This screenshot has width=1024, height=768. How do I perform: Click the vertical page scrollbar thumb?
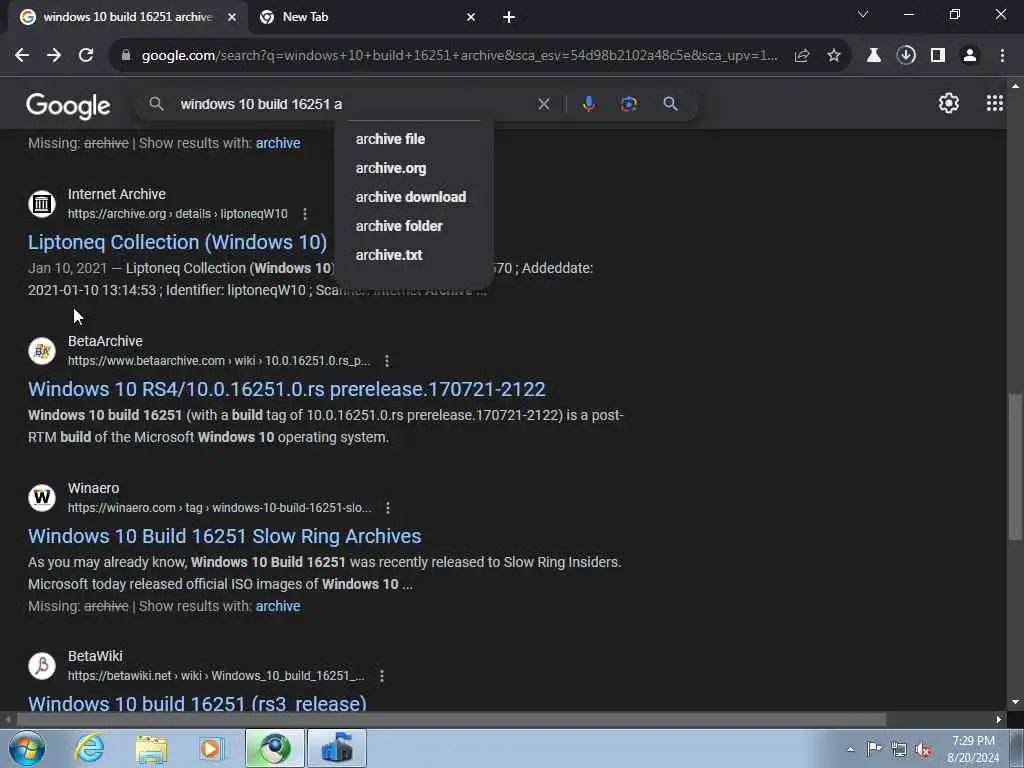click(x=1015, y=466)
